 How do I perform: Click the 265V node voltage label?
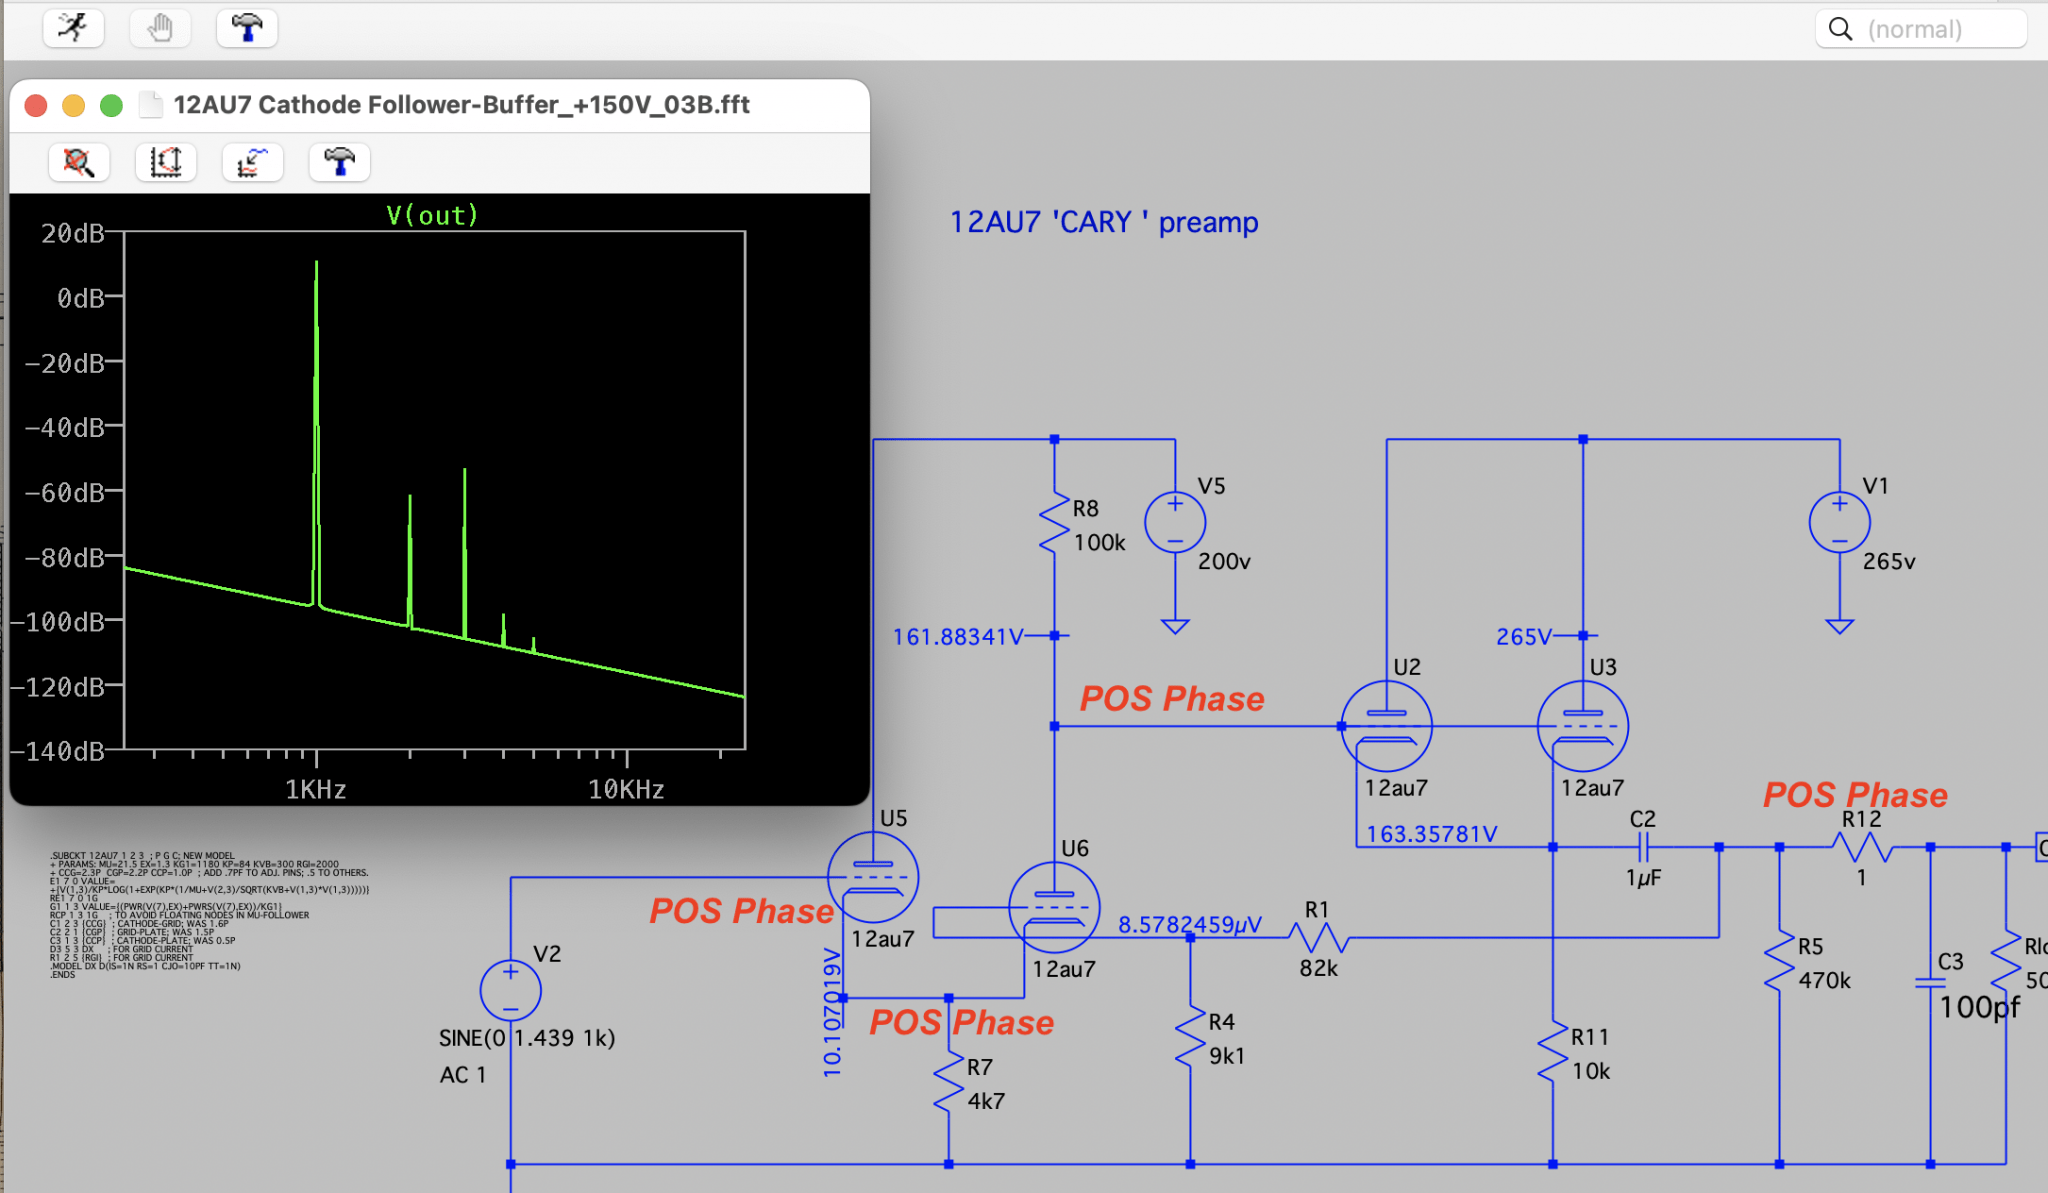coord(1523,637)
